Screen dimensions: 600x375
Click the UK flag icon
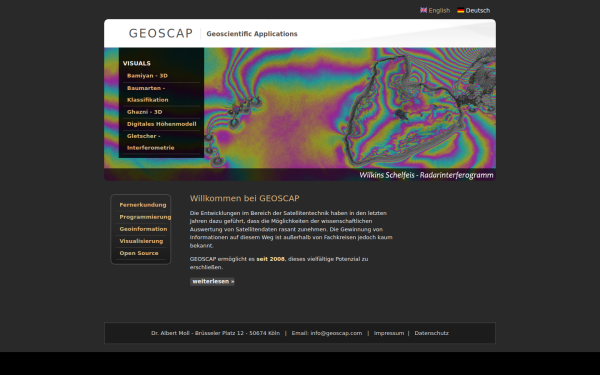coord(423,10)
